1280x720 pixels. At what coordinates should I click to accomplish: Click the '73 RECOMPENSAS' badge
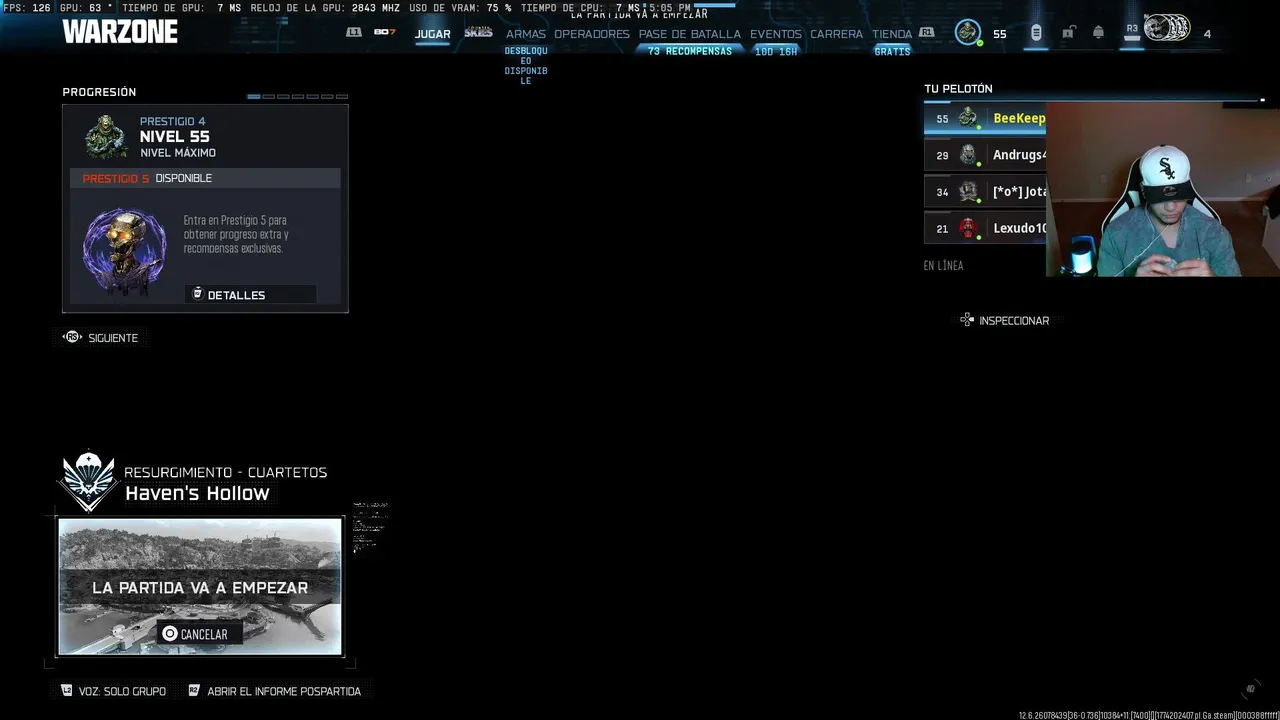tap(690, 51)
